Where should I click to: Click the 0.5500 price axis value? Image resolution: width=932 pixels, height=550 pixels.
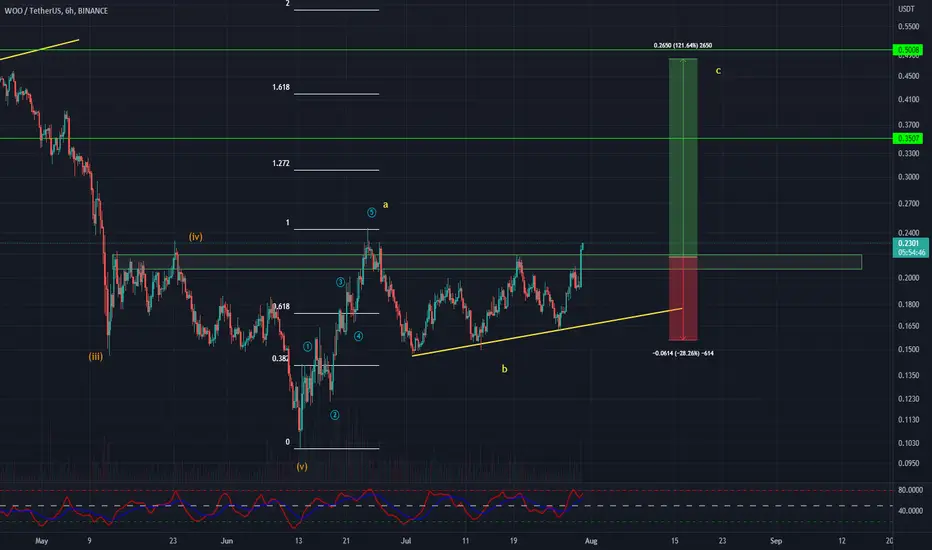coord(908,27)
